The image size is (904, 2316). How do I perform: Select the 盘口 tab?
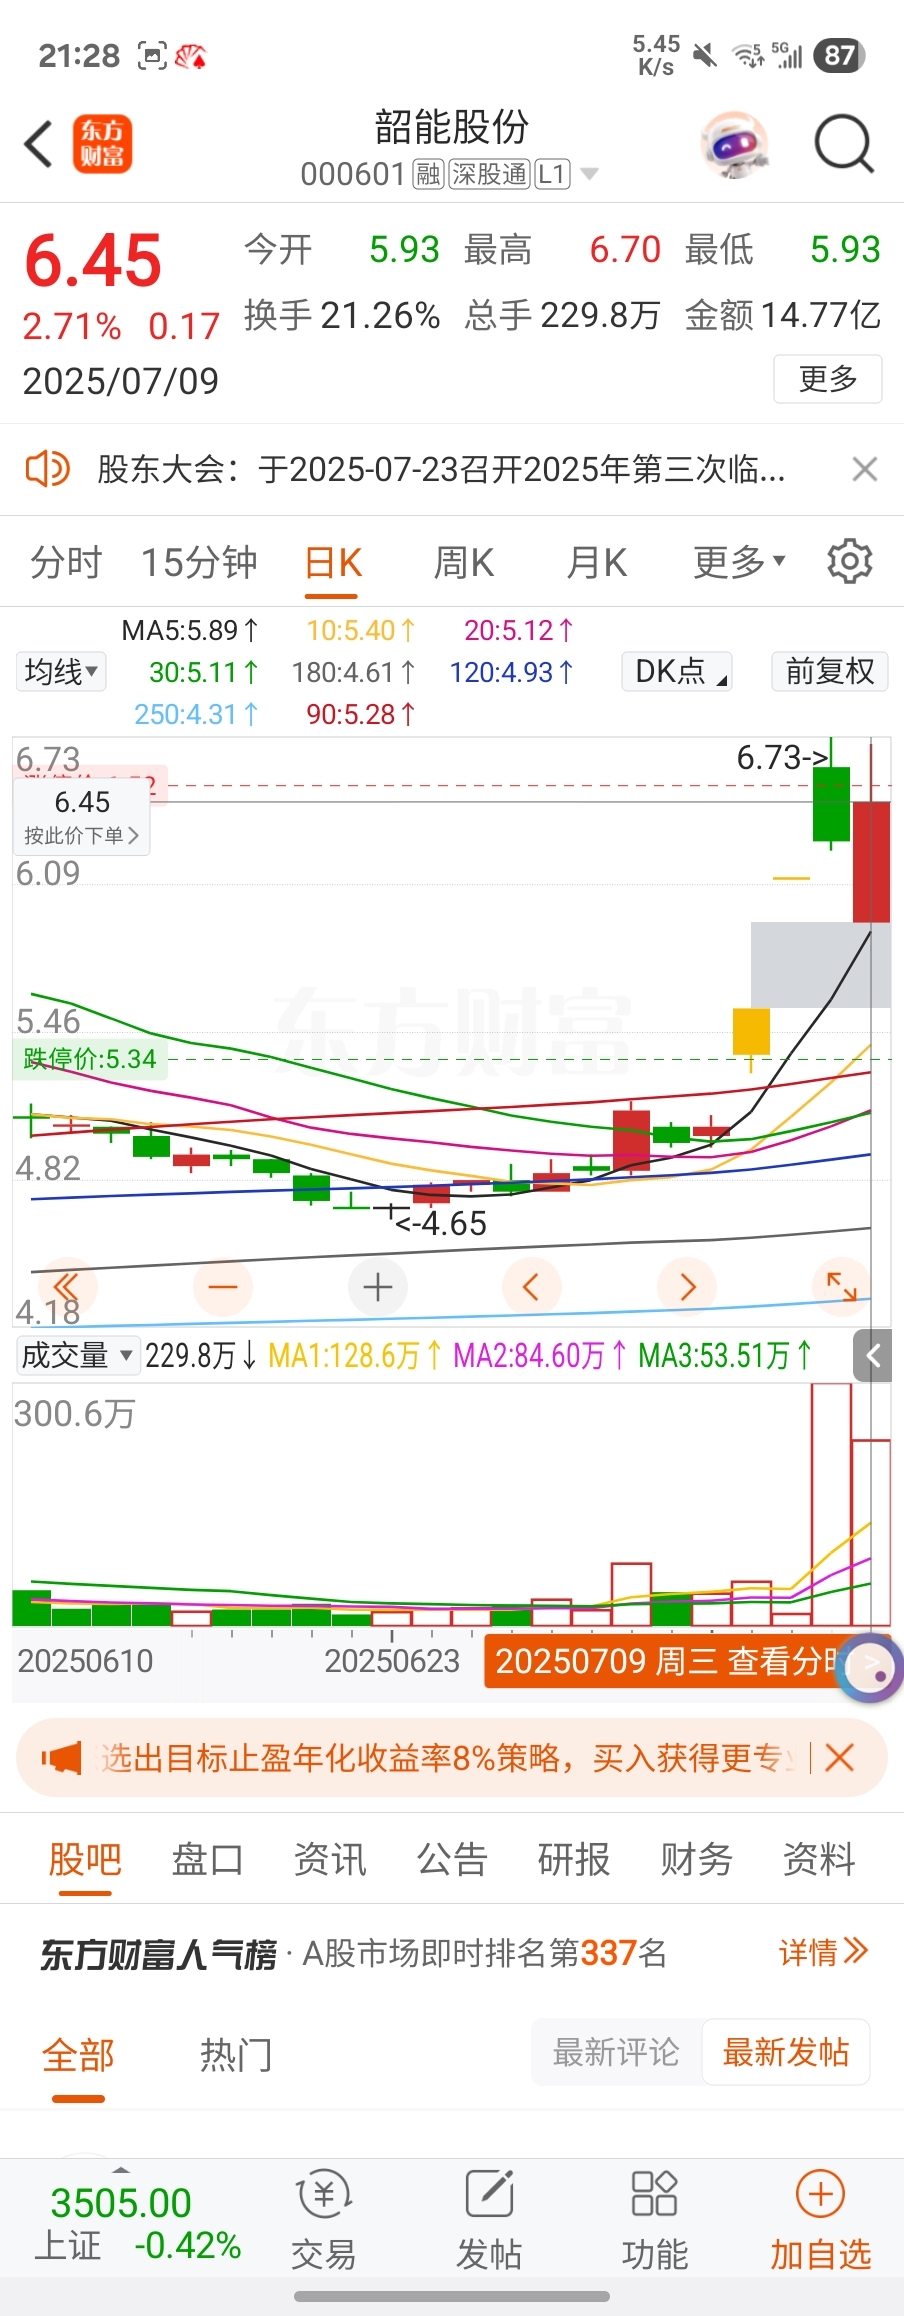208,1860
